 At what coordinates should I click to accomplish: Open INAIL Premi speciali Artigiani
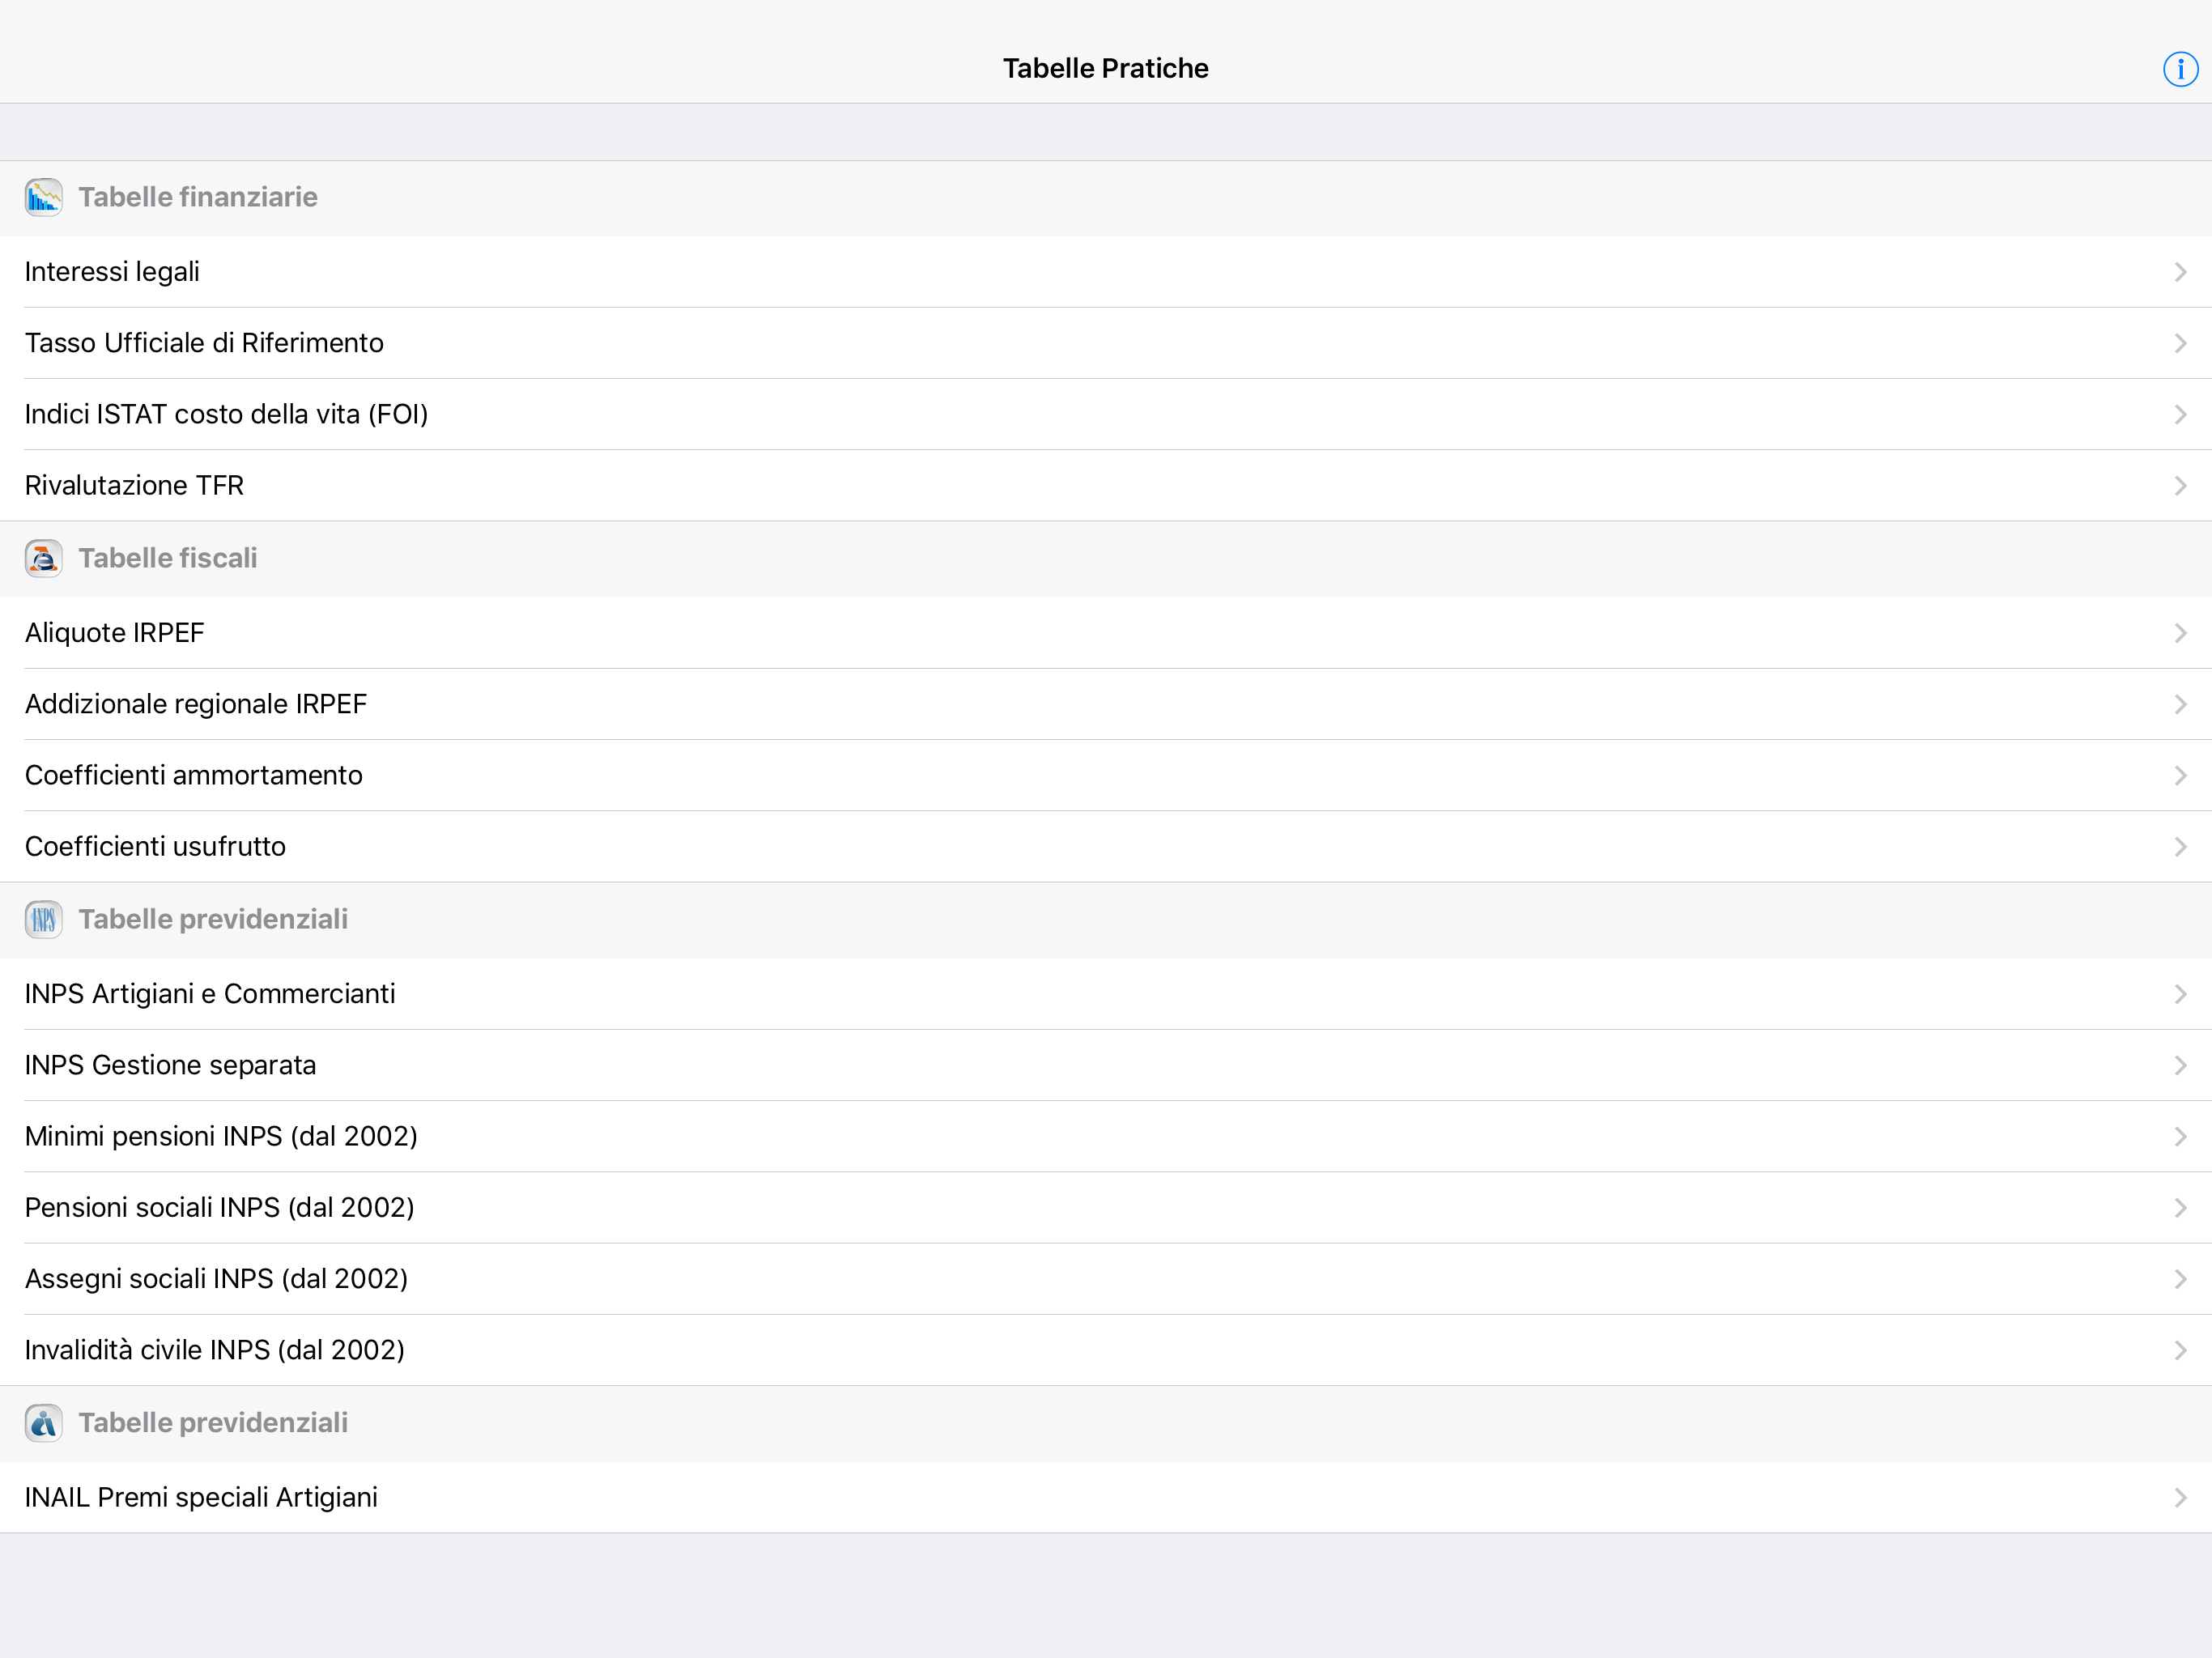[201, 1497]
